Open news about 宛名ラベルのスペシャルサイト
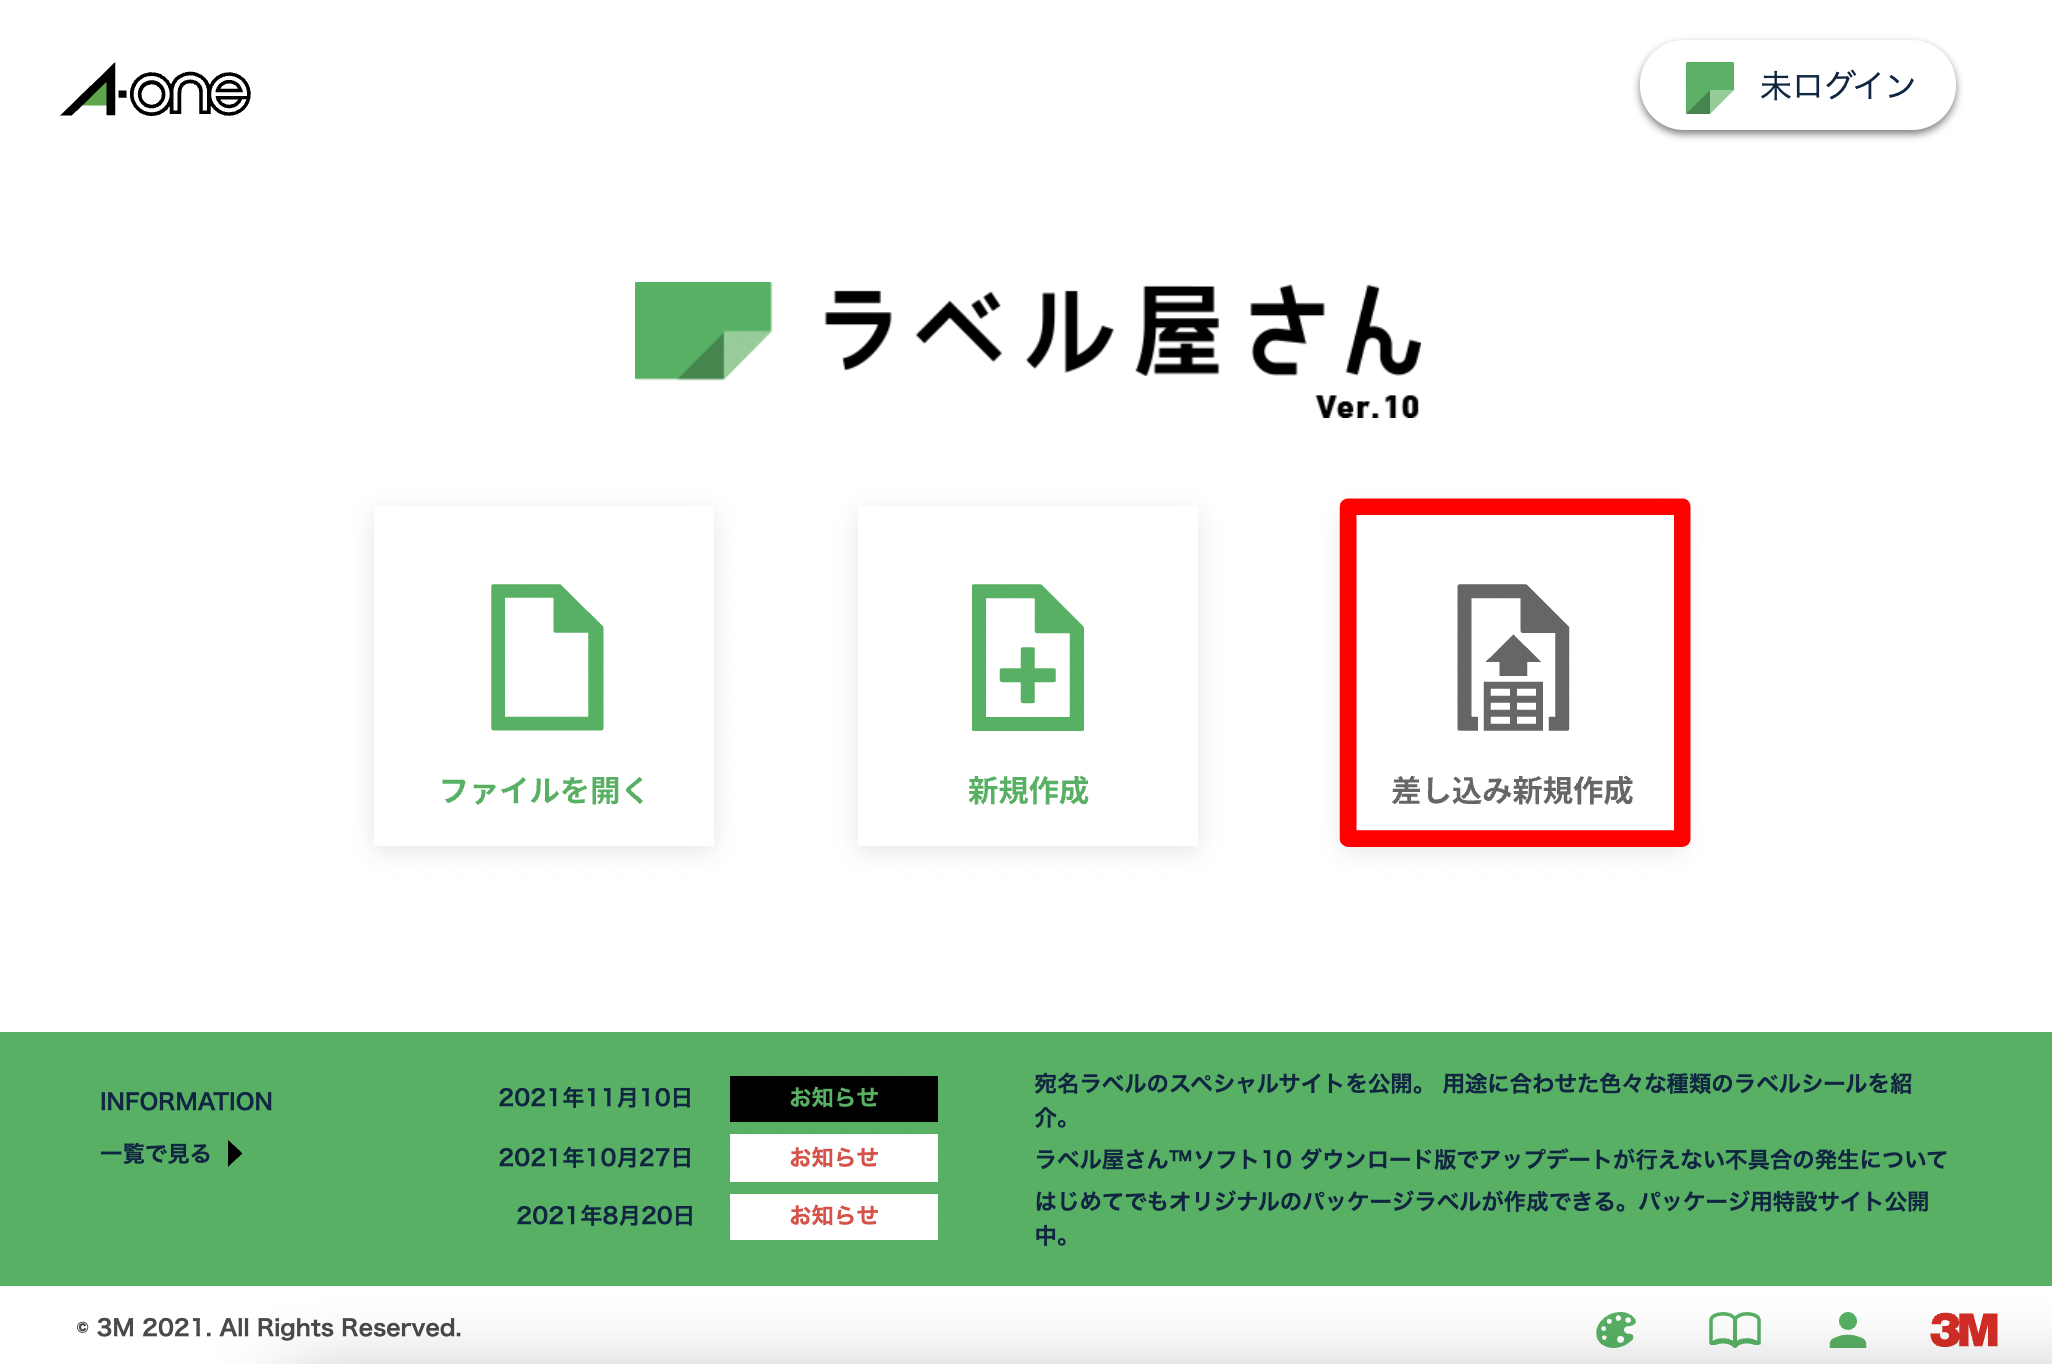The height and width of the screenshot is (1364, 2052). point(1474,1099)
